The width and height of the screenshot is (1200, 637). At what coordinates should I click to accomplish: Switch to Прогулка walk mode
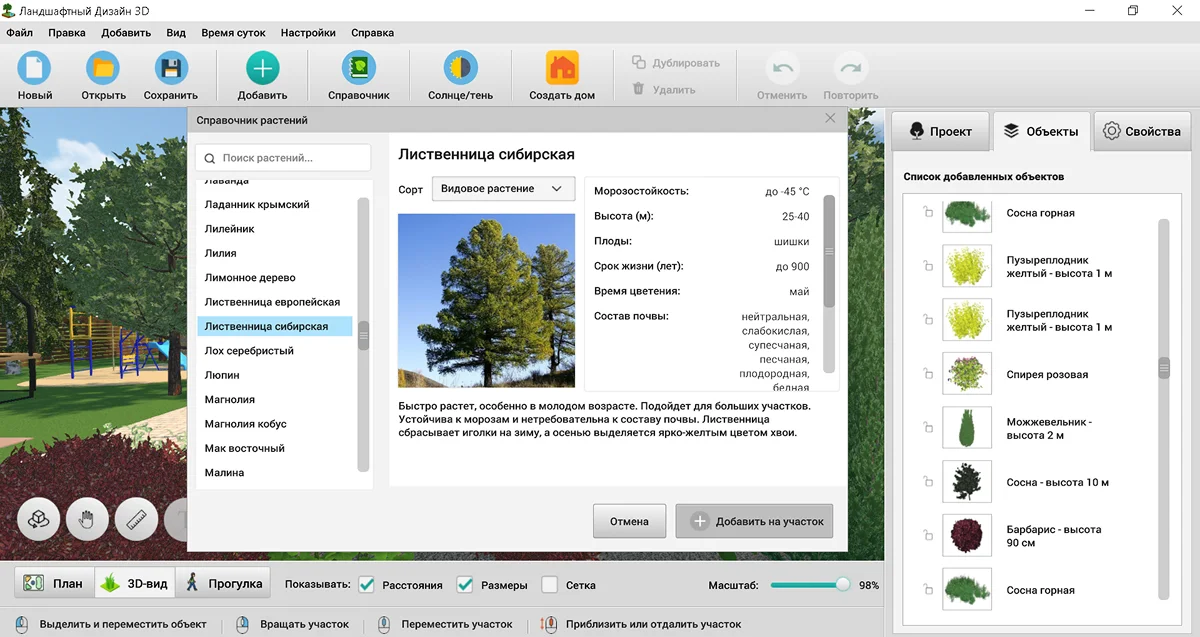pyautogui.click(x=222, y=582)
